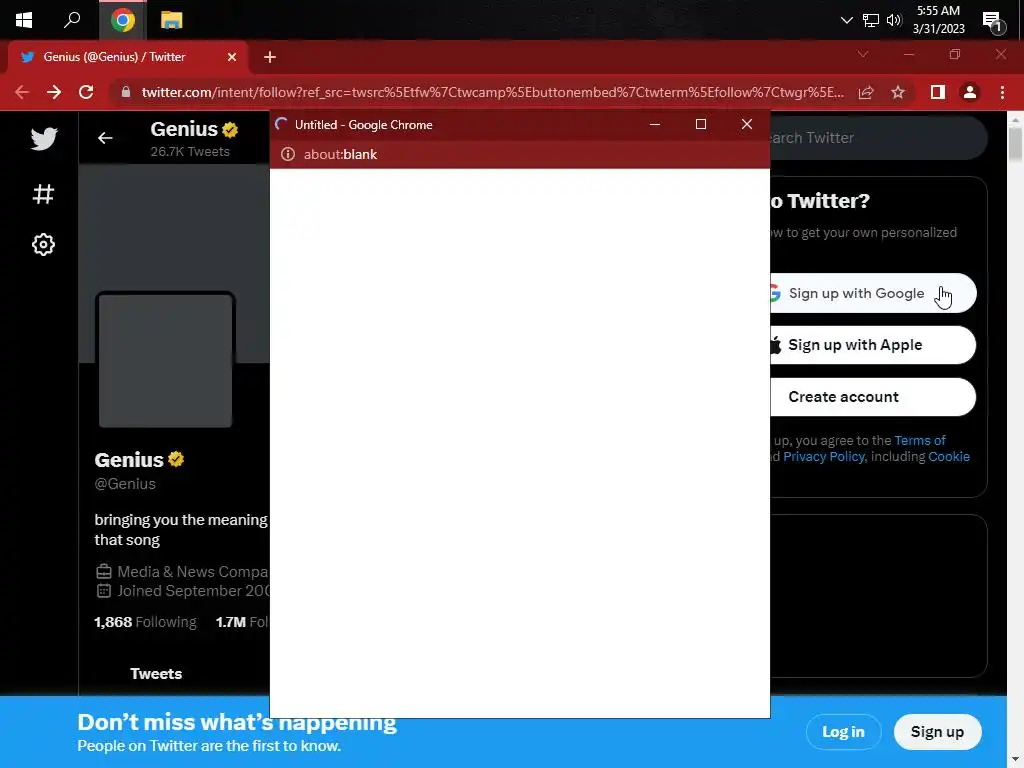Open the Terms of Service link
The image size is (1024, 768).
point(920,441)
